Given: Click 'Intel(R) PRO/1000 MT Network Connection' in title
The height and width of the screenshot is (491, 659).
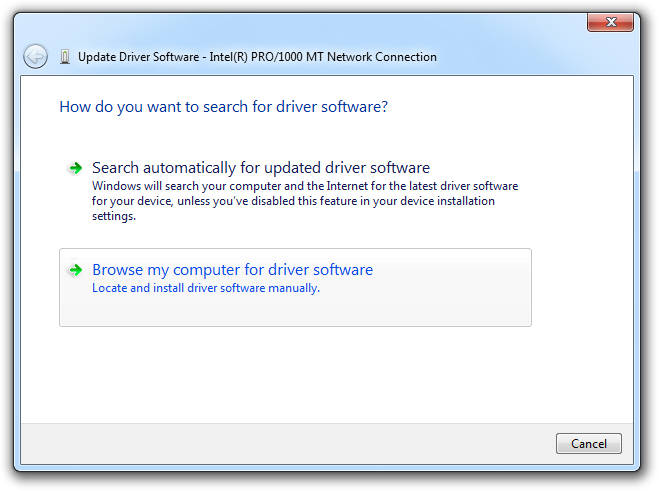Looking at the screenshot, I should (323, 57).
